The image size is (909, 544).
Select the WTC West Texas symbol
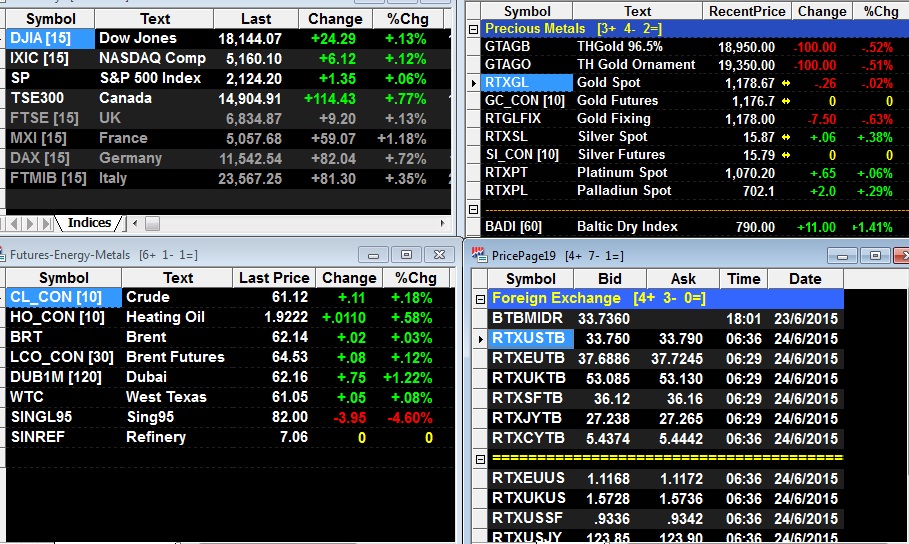(63, 397)
